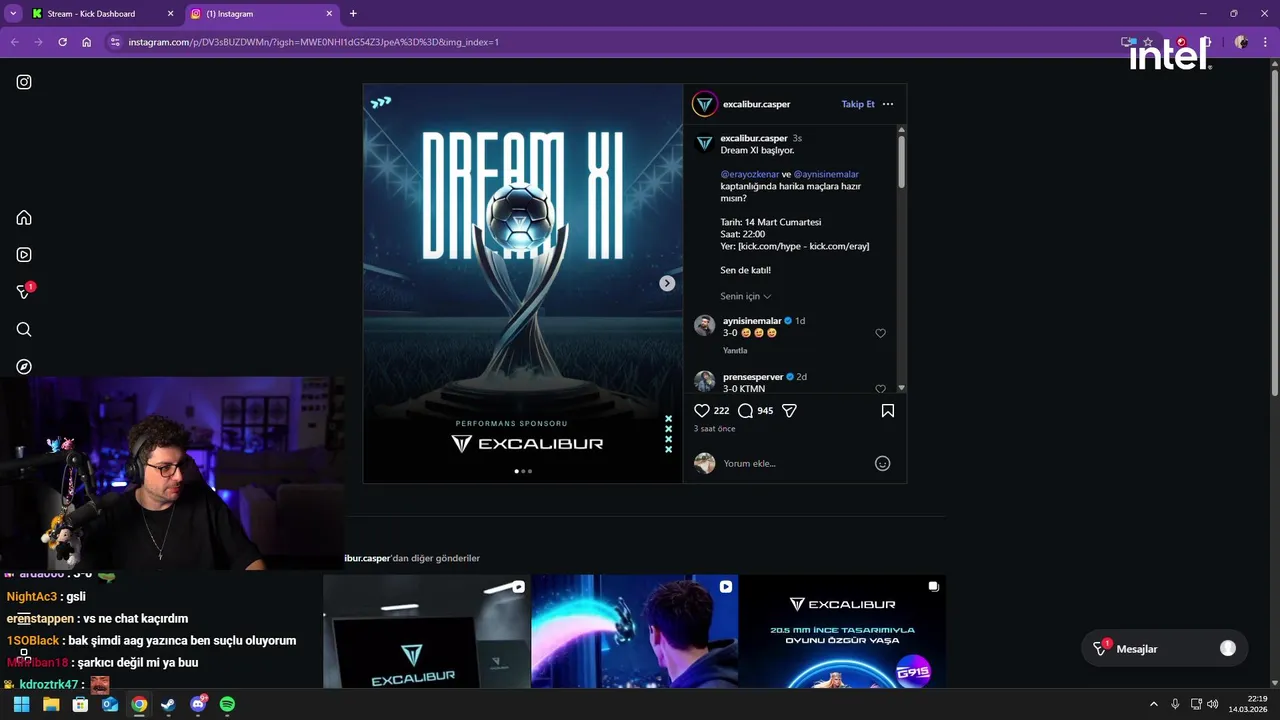The height and width of the screenshot is (720, 1280).
Task: Open emoji picker in comment box
Action: click(883, 463)
